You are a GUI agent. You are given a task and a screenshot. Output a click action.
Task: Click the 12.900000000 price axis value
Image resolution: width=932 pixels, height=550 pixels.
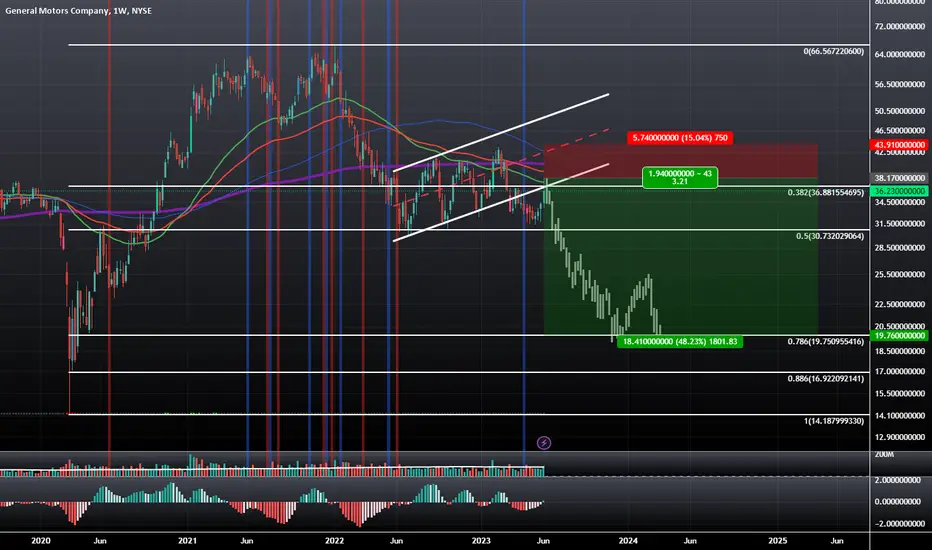(x=899, y=437)
